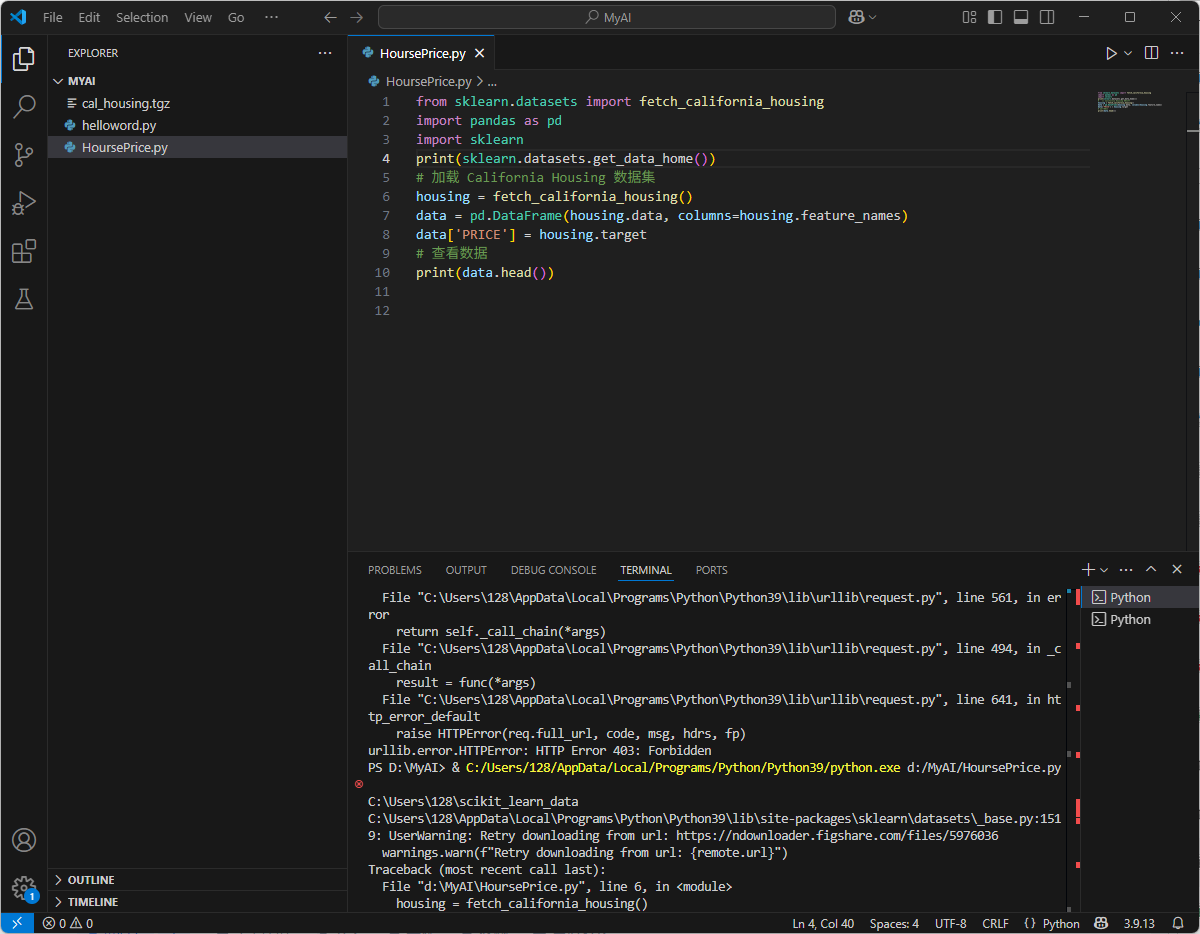This screenshot has width=1200, height=934.
Task: Click the Accounts icon in activity bar
Action: (x=24, y=840)
